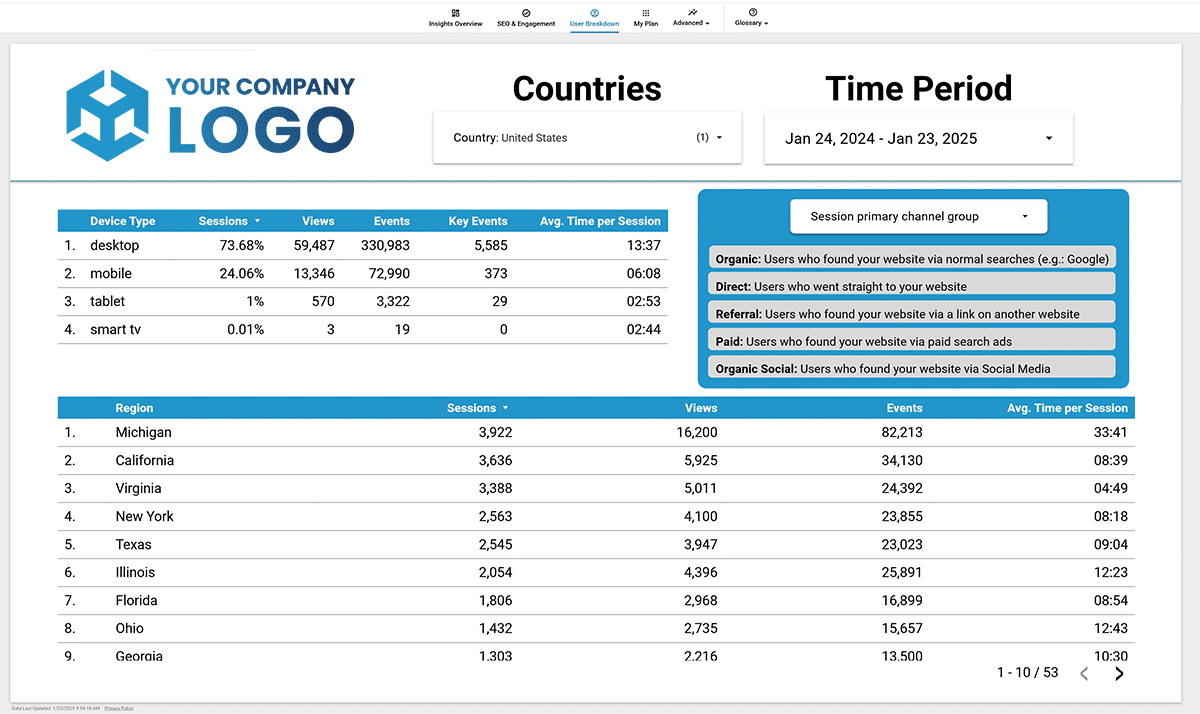Click the Glossary question mark icon
This screenshot has height=714, width=1200.
pyautogui.click(x=752, y=12)
